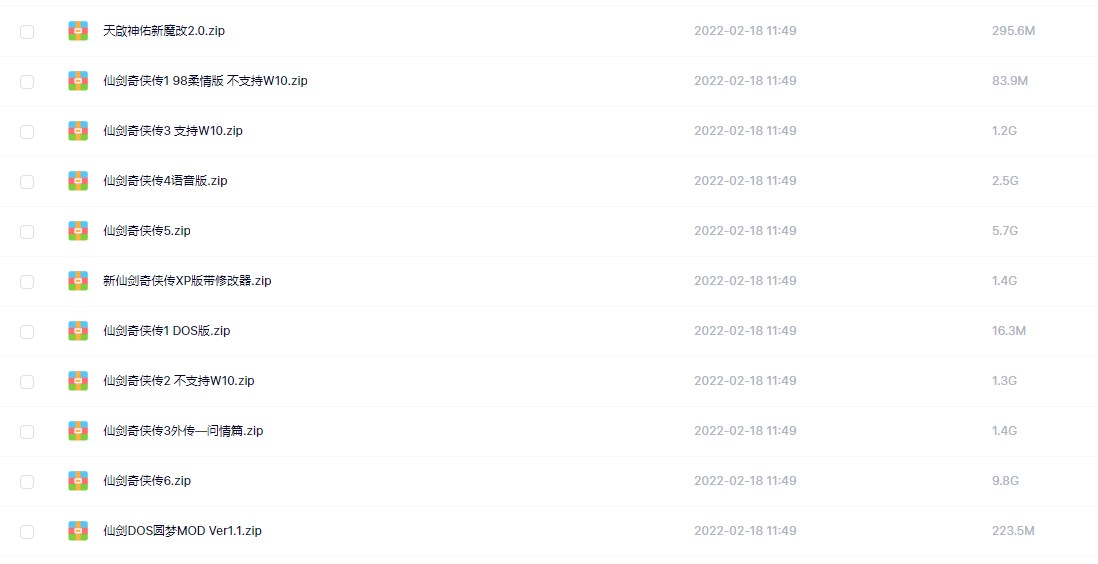Click archive icon next to 仙剑奇侠传5.zip

click(78, 231)
